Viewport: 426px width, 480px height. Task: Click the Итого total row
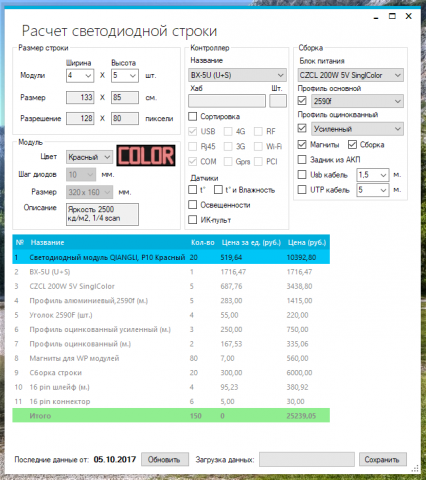[x=171, y=416]
